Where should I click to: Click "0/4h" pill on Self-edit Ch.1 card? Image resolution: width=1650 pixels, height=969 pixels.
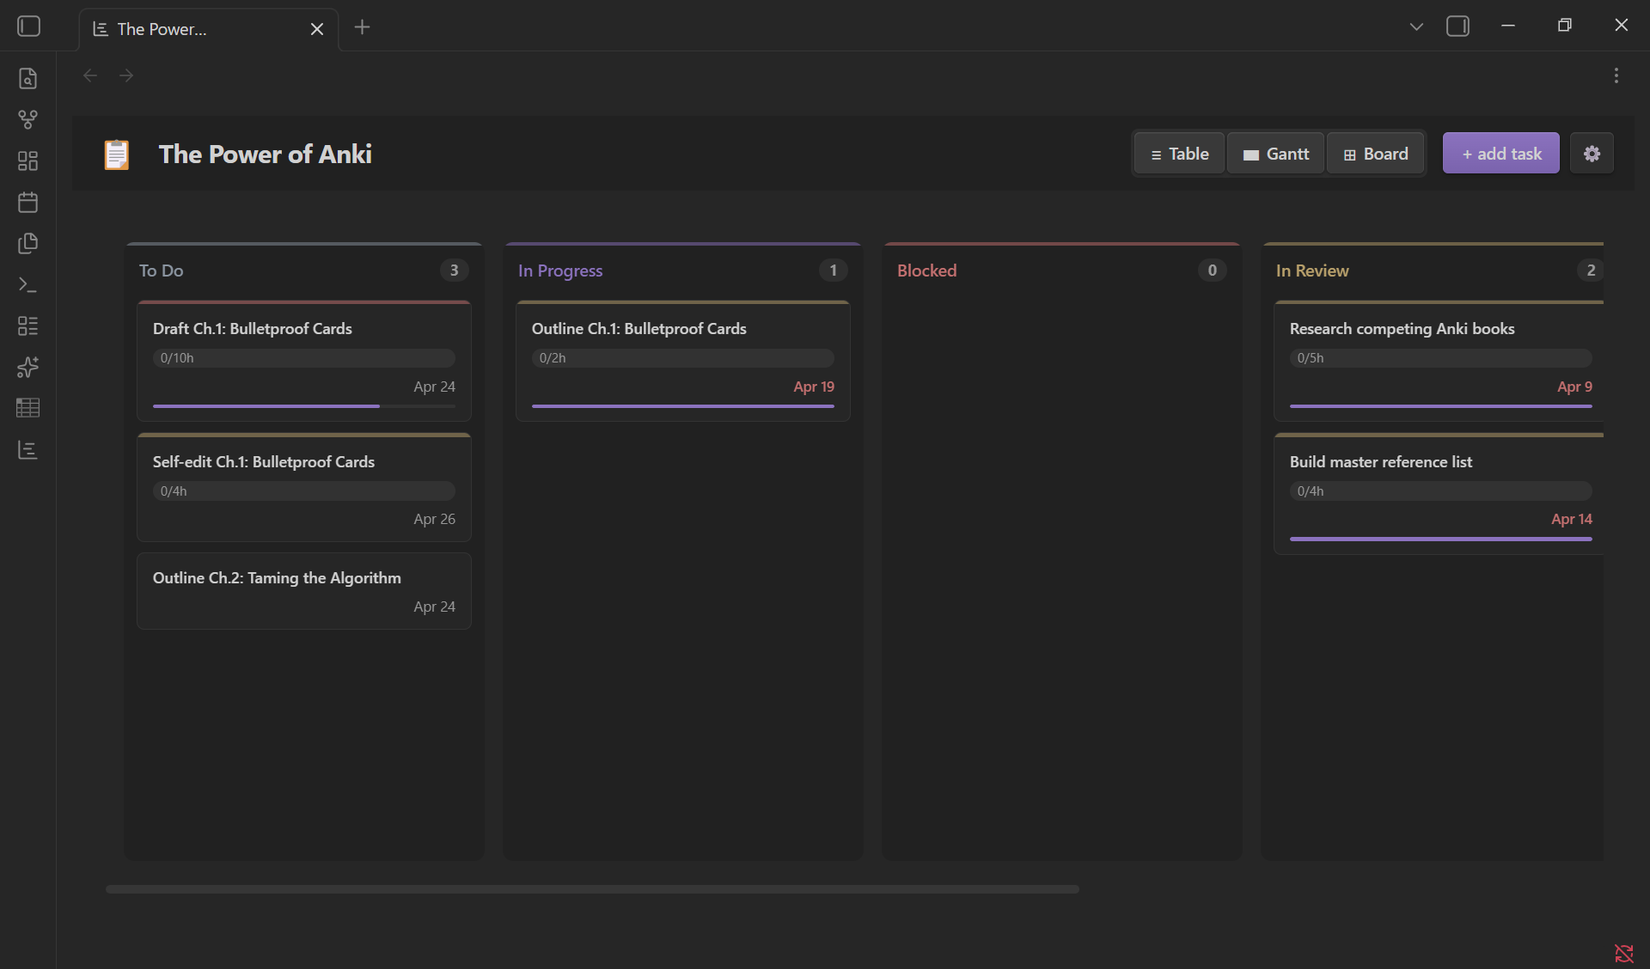(x=304, y=491)
